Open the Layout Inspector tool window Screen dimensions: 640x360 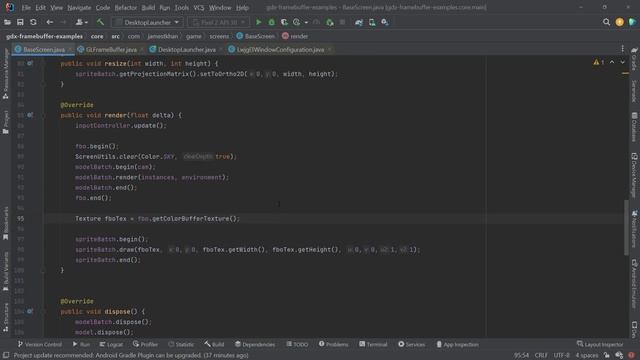(x=600, y=344)
